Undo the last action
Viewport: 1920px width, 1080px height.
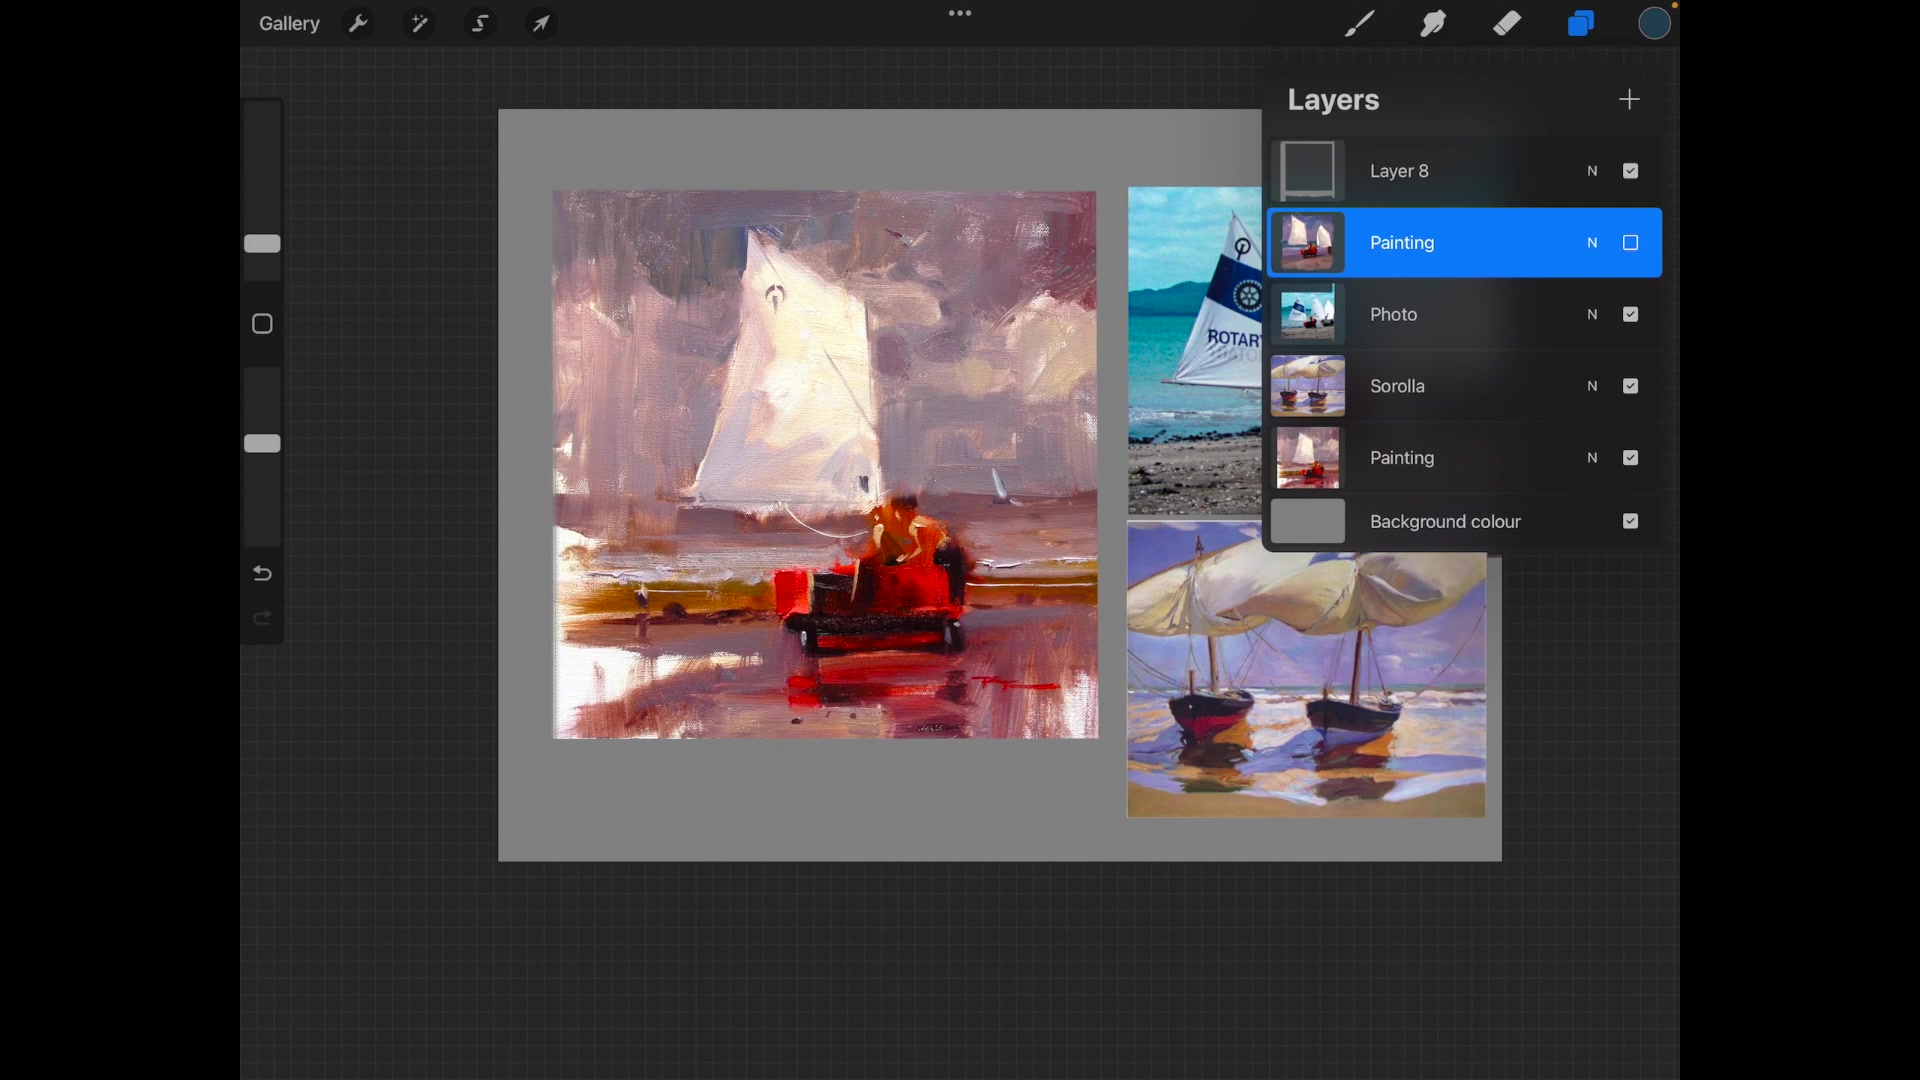click(262, 573)
